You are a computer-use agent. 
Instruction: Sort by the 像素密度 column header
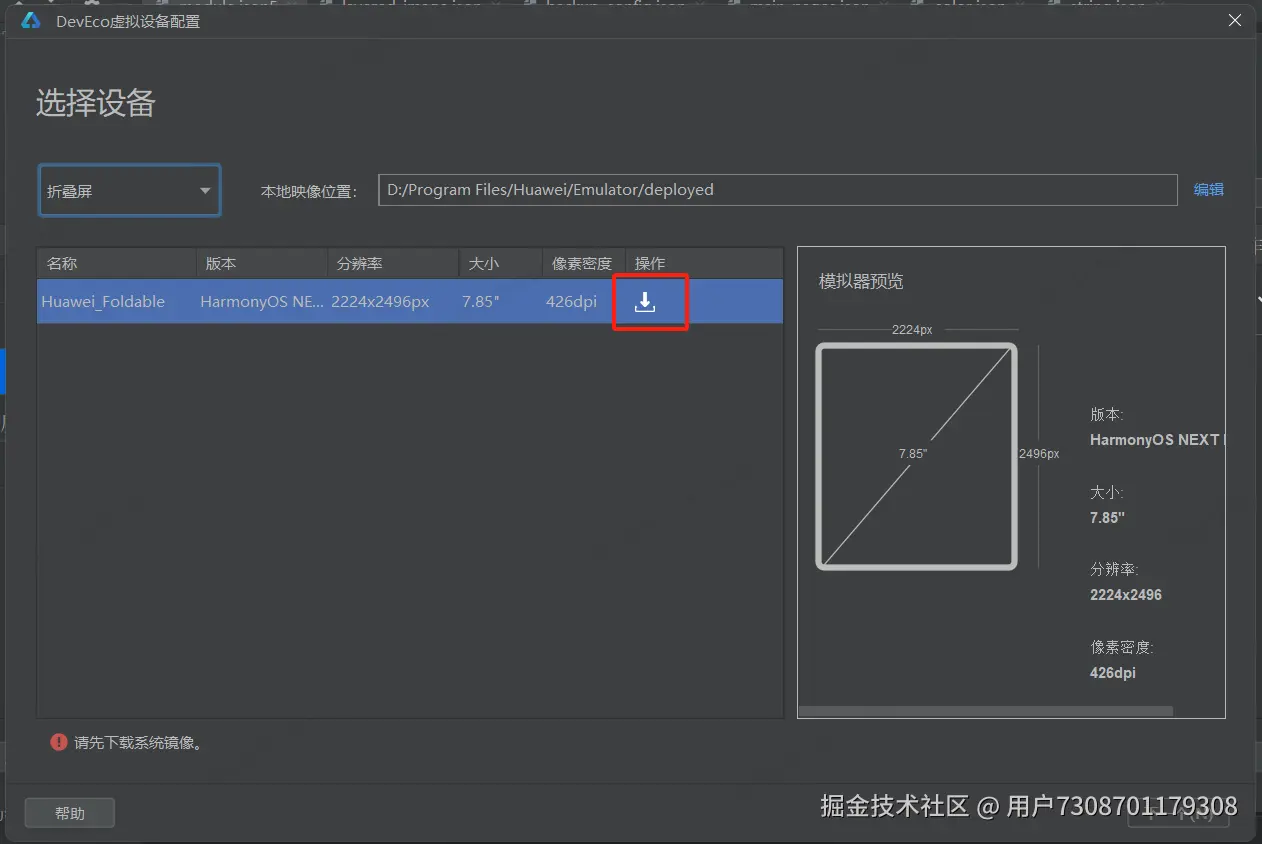(584, 263)
